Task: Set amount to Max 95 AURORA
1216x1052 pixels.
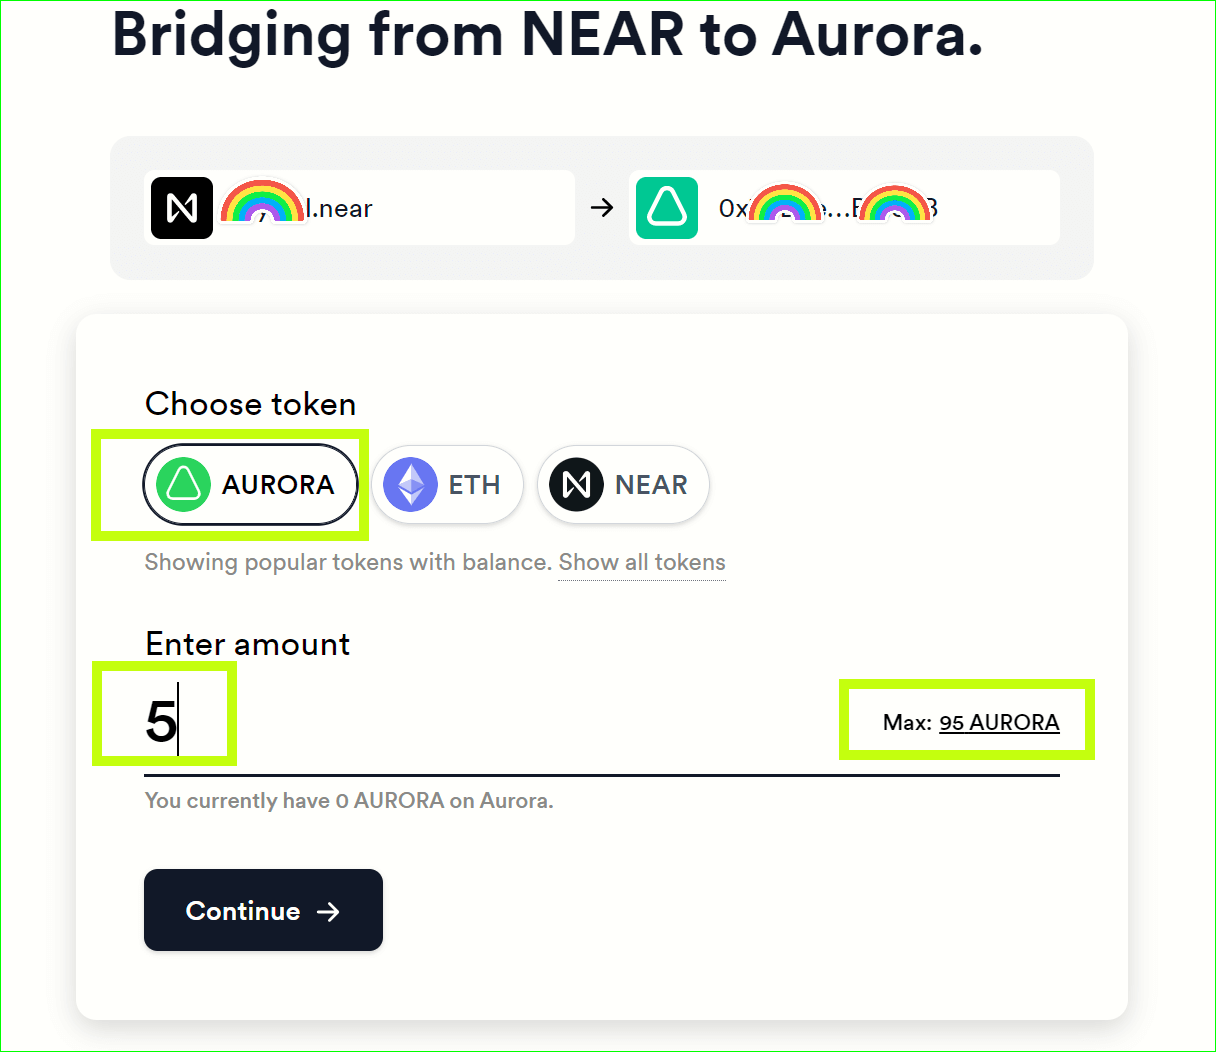Action: [x=998, y=722]
